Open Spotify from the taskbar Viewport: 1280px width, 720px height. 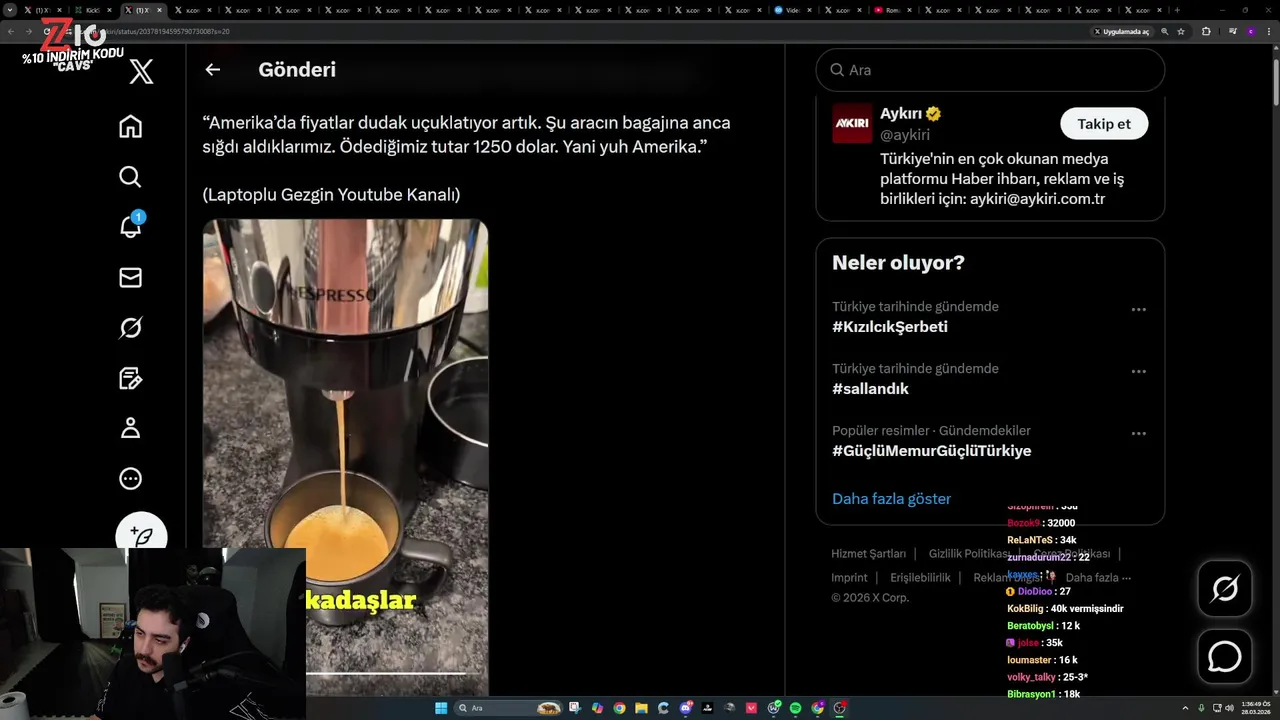(795, 708)
